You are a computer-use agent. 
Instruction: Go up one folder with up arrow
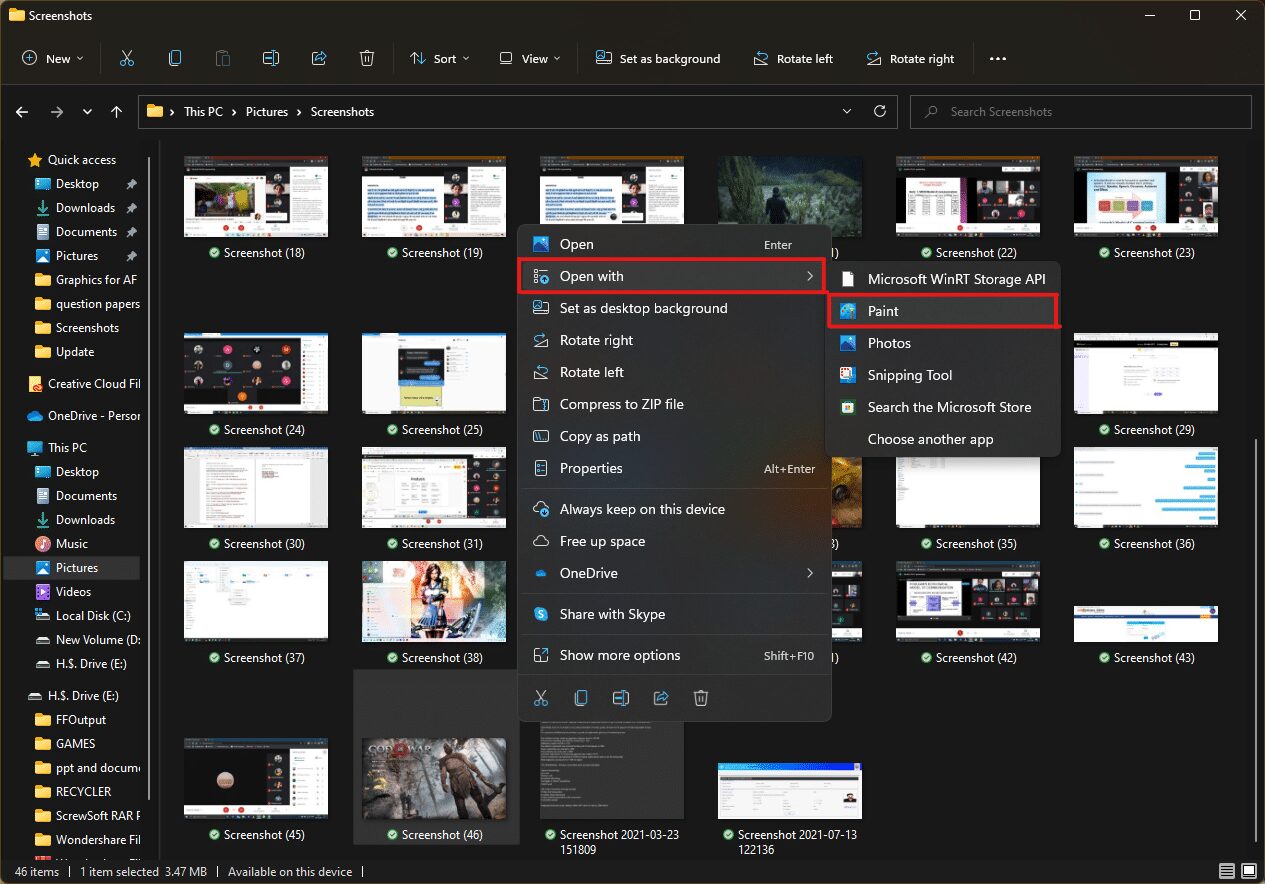[117, 112]
